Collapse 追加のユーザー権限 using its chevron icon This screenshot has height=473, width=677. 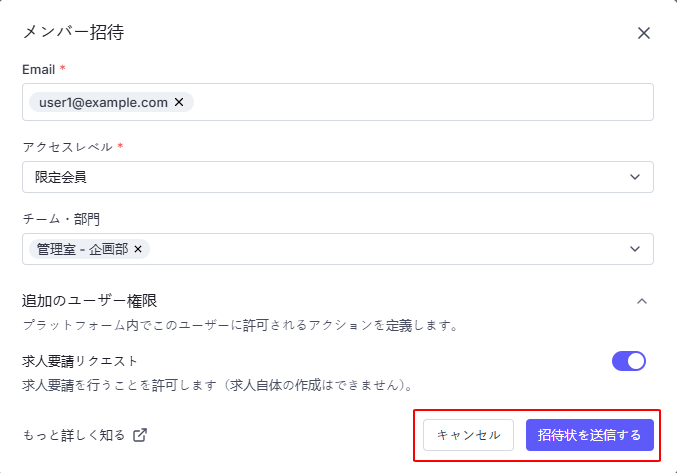[642, 301]
